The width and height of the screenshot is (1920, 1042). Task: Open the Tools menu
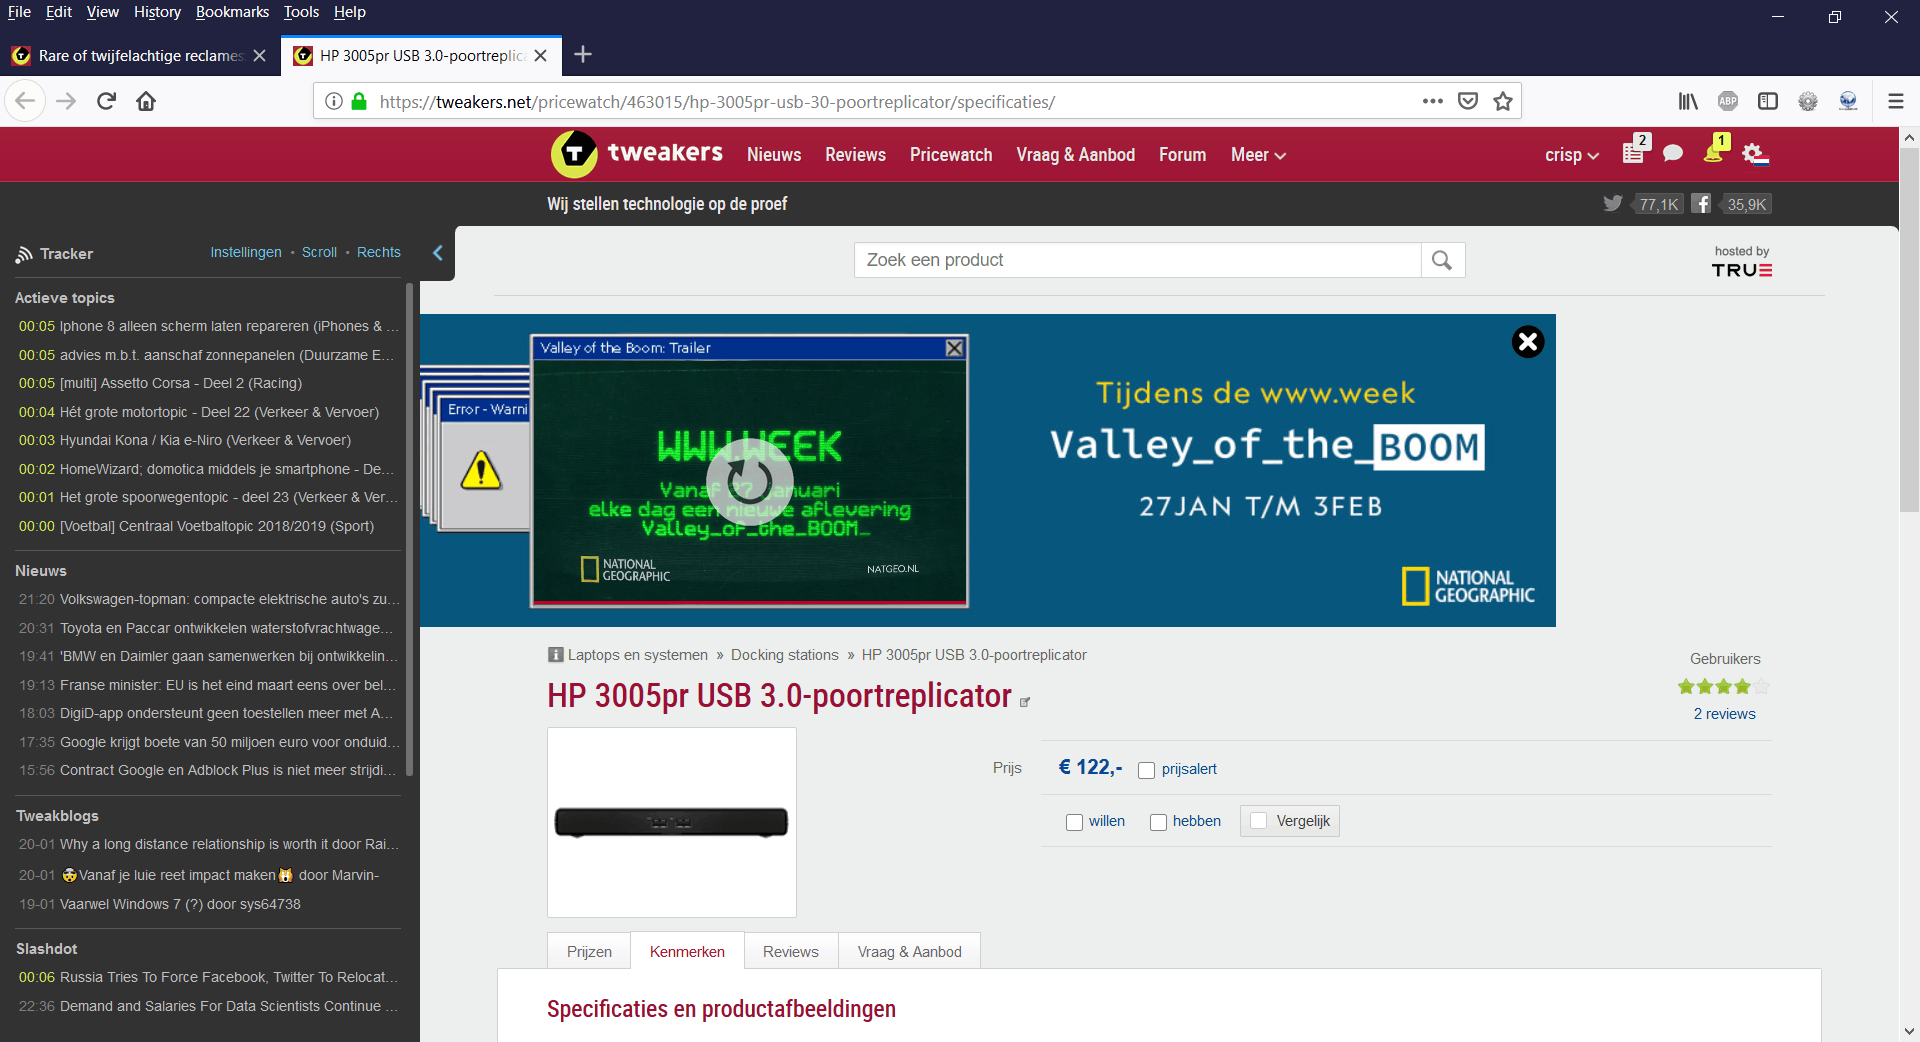coord(301,12)
